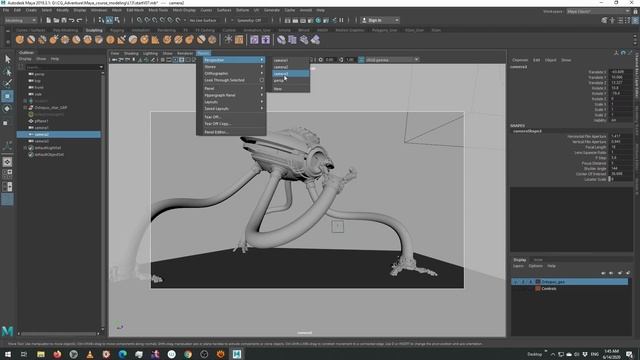Viewport: 640px width, 360px height.
Task: Click the Controls layer color swatch
Action: tap(538, 289)
